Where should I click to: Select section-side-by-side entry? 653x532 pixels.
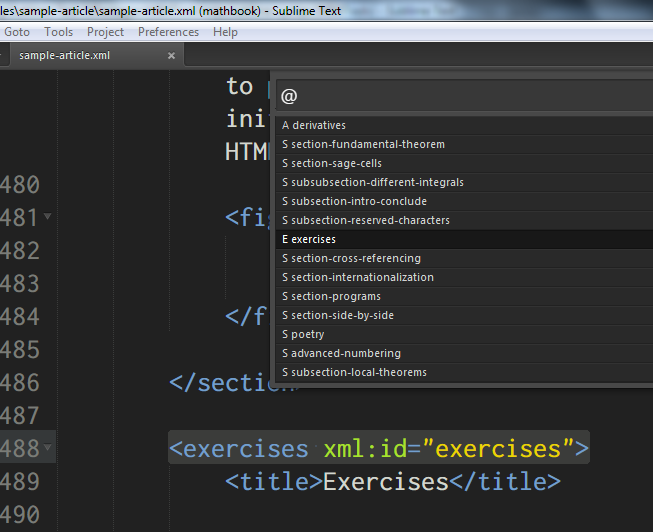pyautogui.click(x=464, y=315)
